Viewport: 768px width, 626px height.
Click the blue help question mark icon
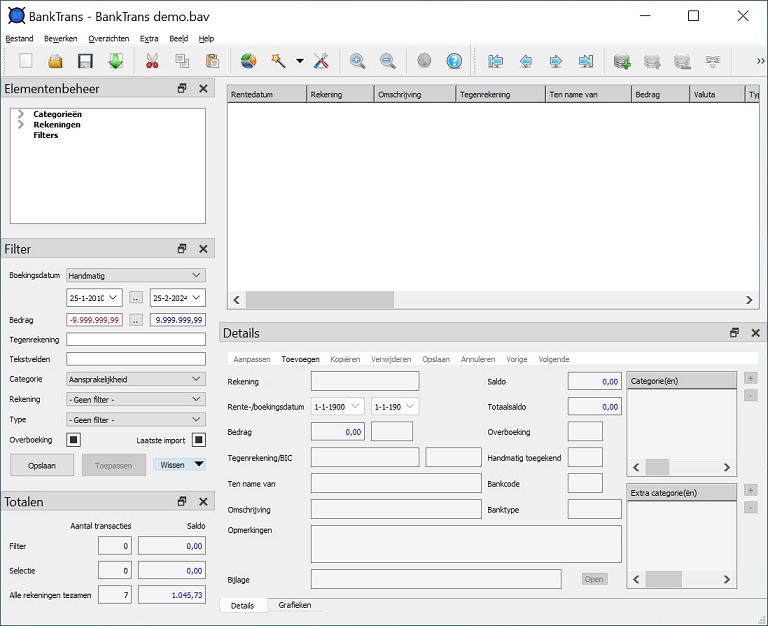[x=454, y=61]
